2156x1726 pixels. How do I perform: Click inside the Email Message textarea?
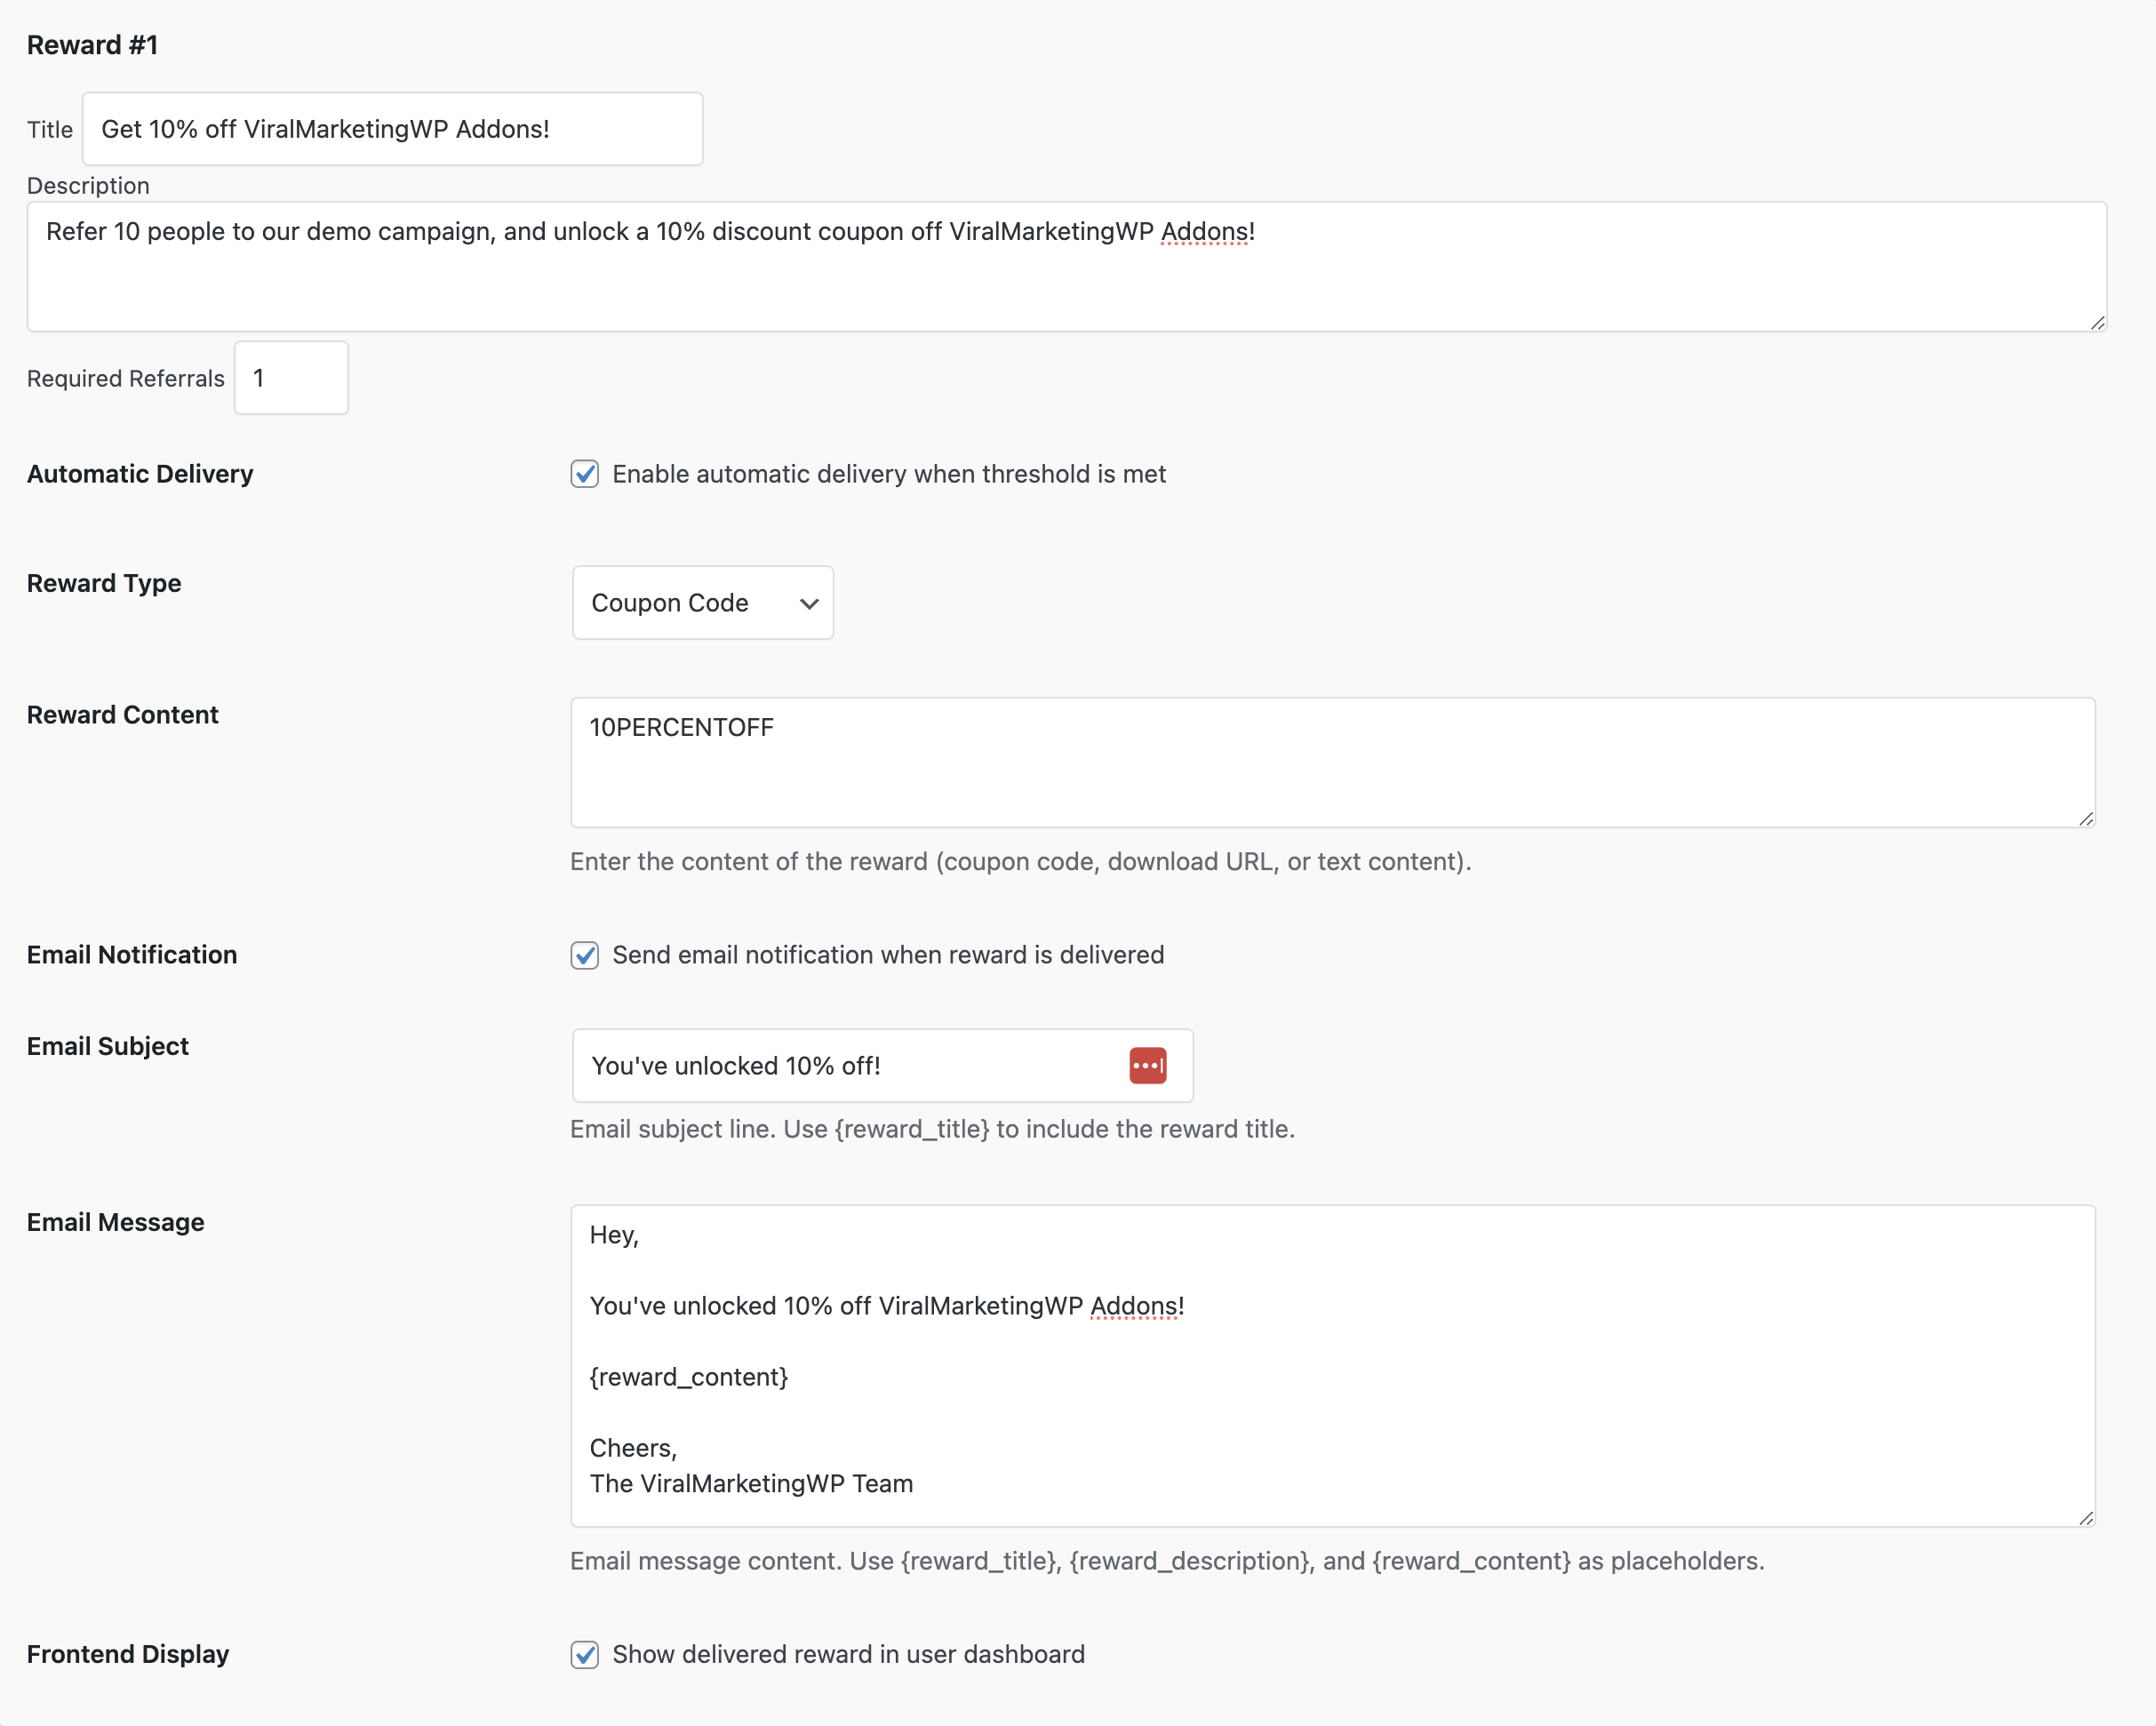(1332, 1365)
